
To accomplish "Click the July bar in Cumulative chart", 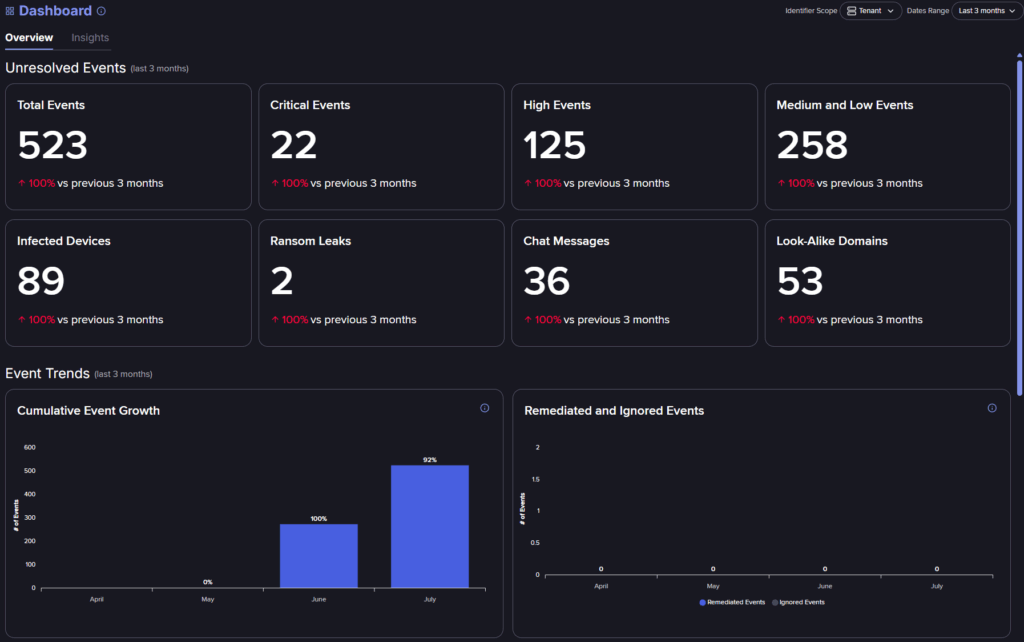I will pyautogui.click(x=430, y=526).
